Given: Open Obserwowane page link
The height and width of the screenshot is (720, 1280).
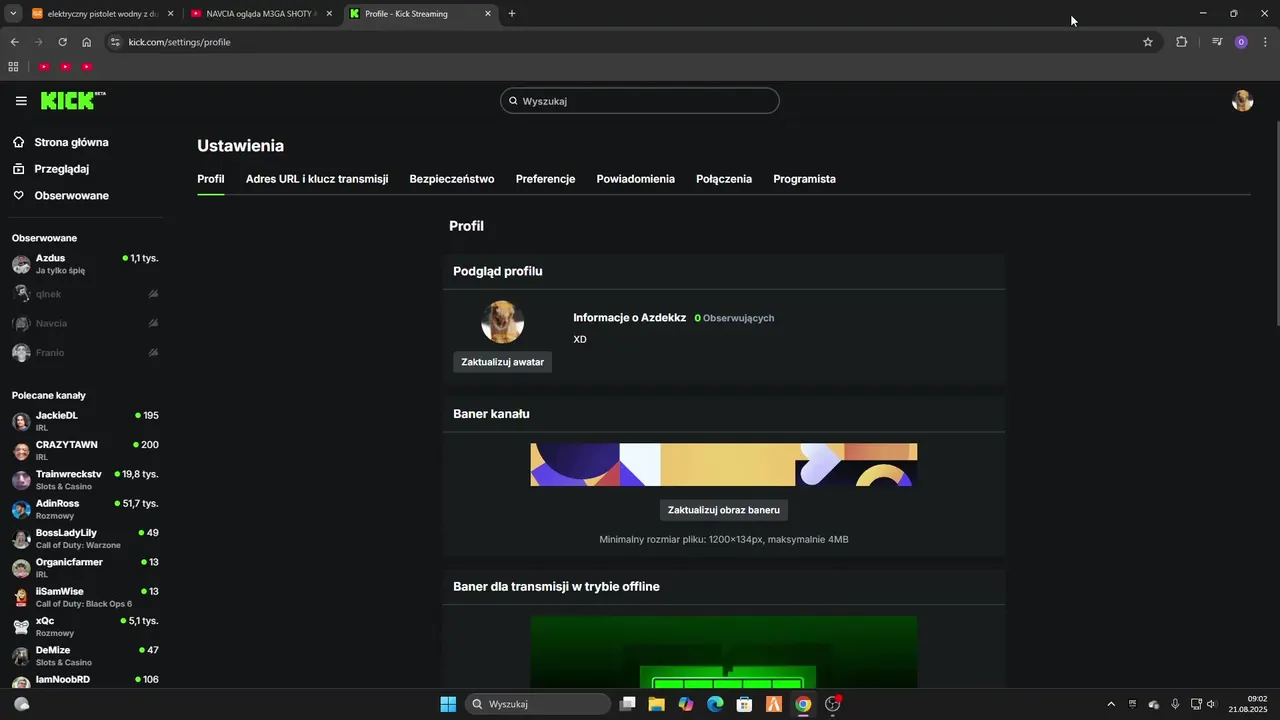Looking at the screenshot, I should pyautogui.click(x=72, y=196).
